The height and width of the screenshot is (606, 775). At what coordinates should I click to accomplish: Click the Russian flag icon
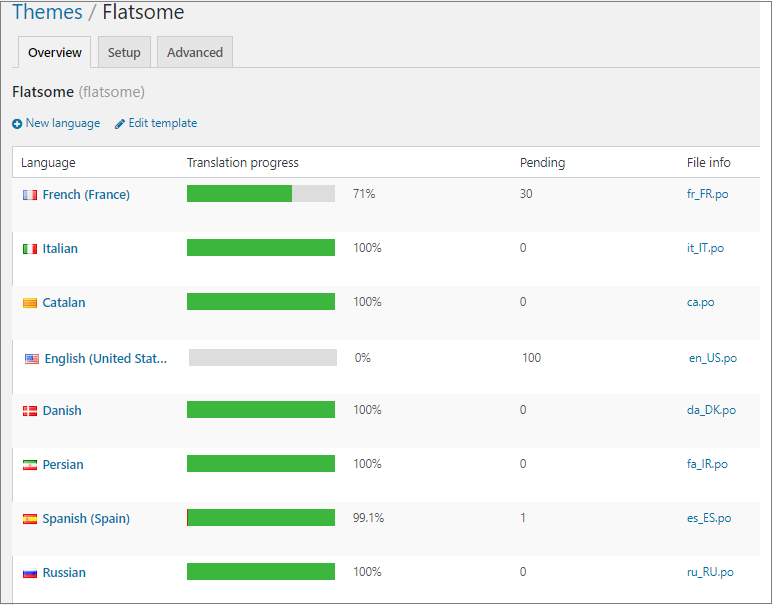tap(30, 573)
